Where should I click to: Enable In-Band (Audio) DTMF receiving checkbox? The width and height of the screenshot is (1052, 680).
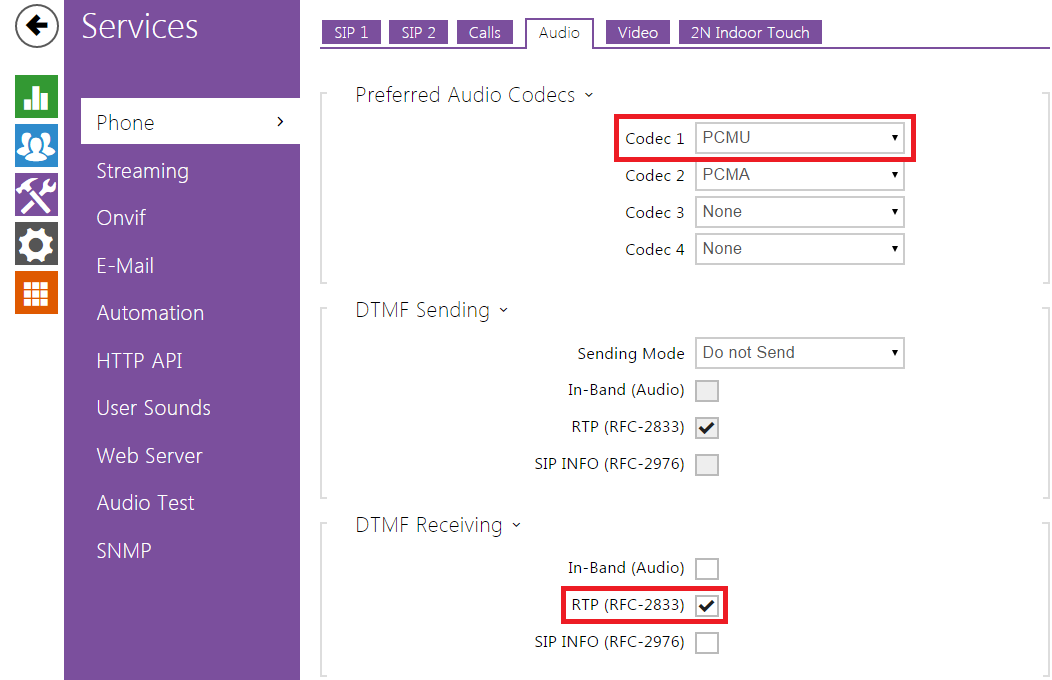point(707,568)
